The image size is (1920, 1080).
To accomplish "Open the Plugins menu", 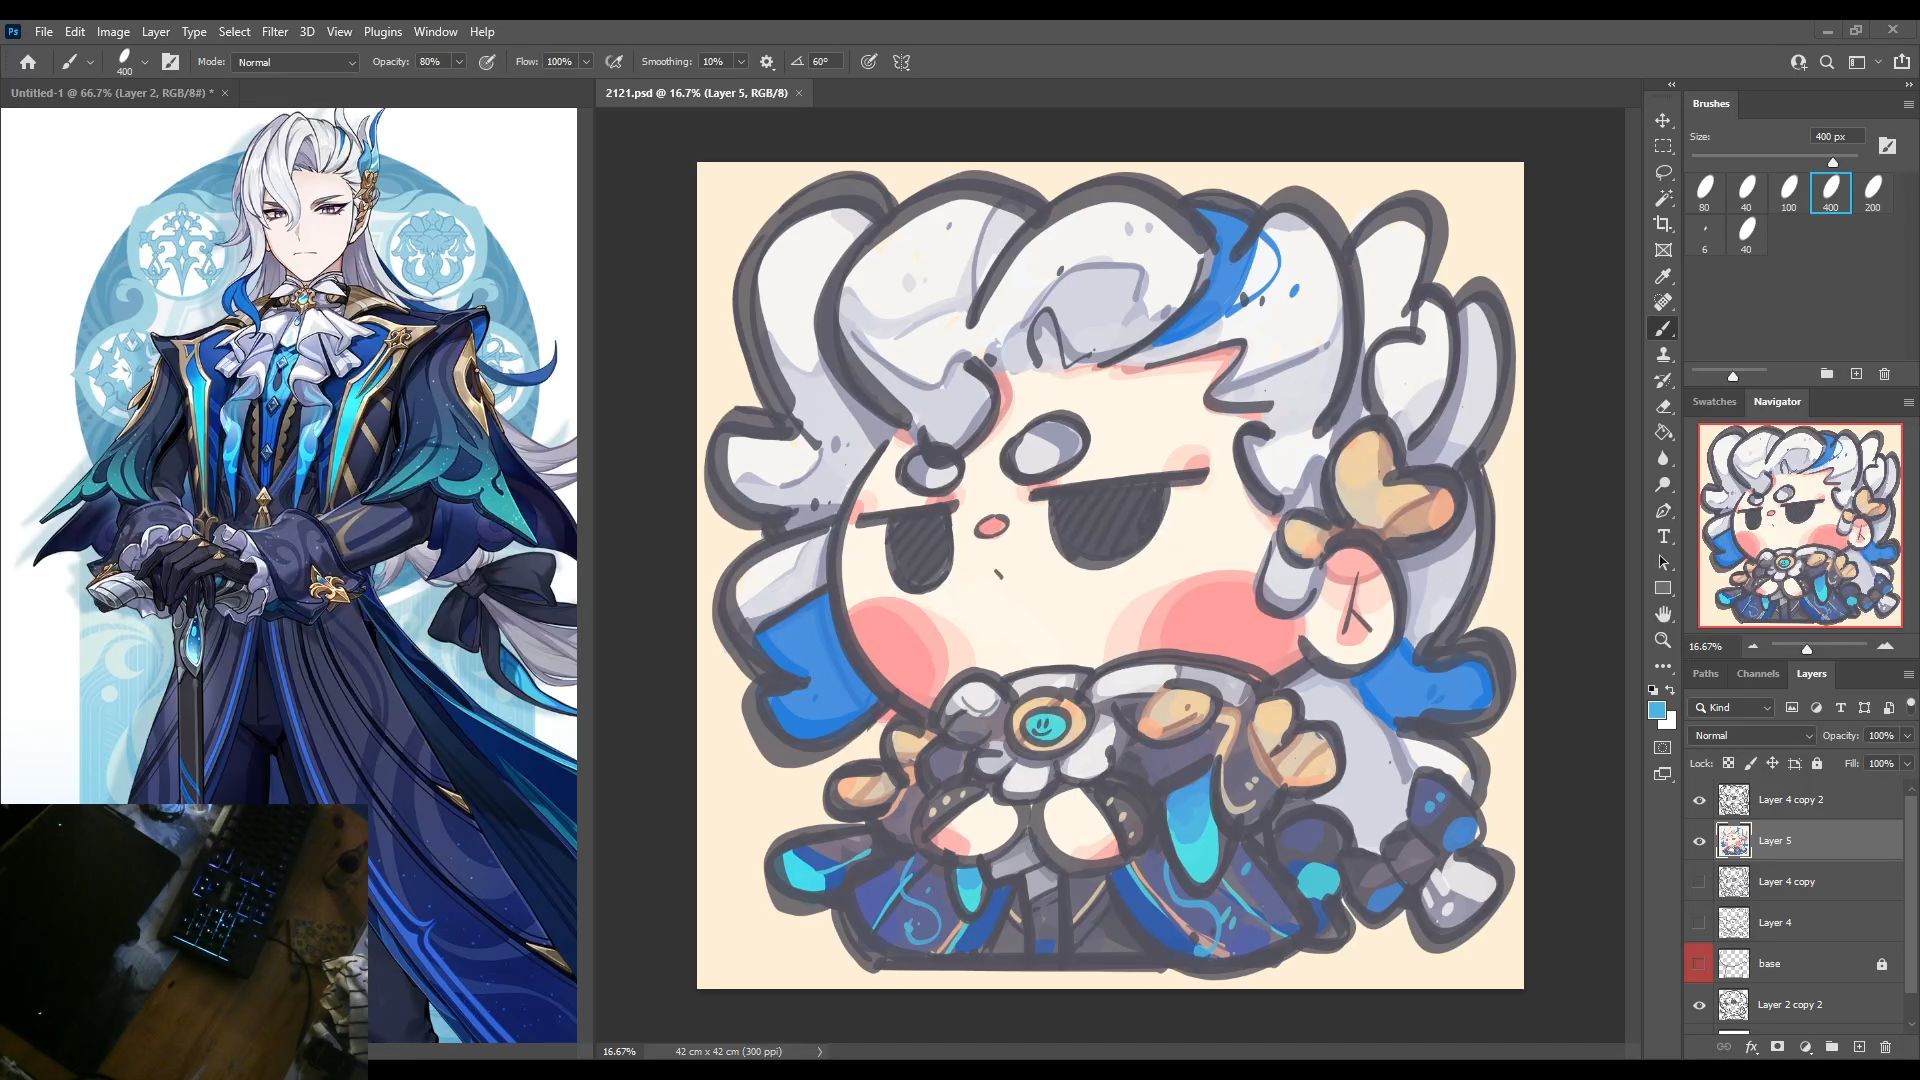I will tap(382, 32).
